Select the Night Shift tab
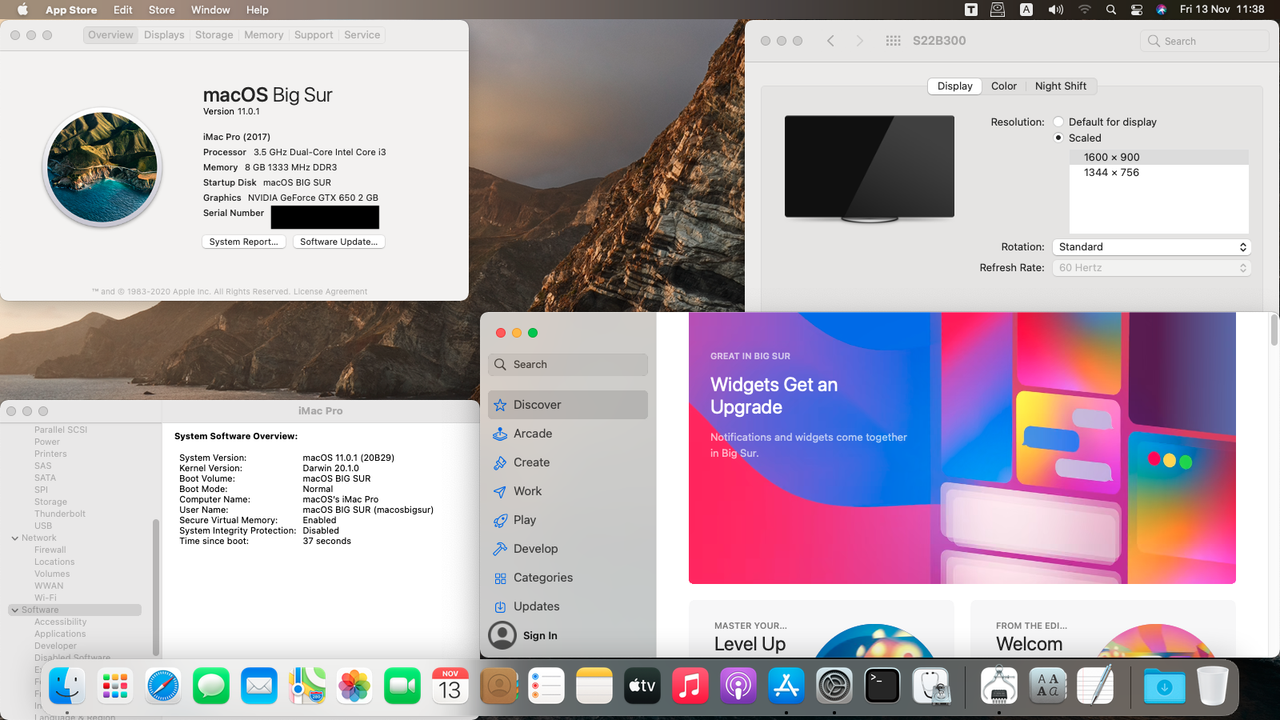Viewport: 1280px width, 720px height. (x=1061, y=86)
